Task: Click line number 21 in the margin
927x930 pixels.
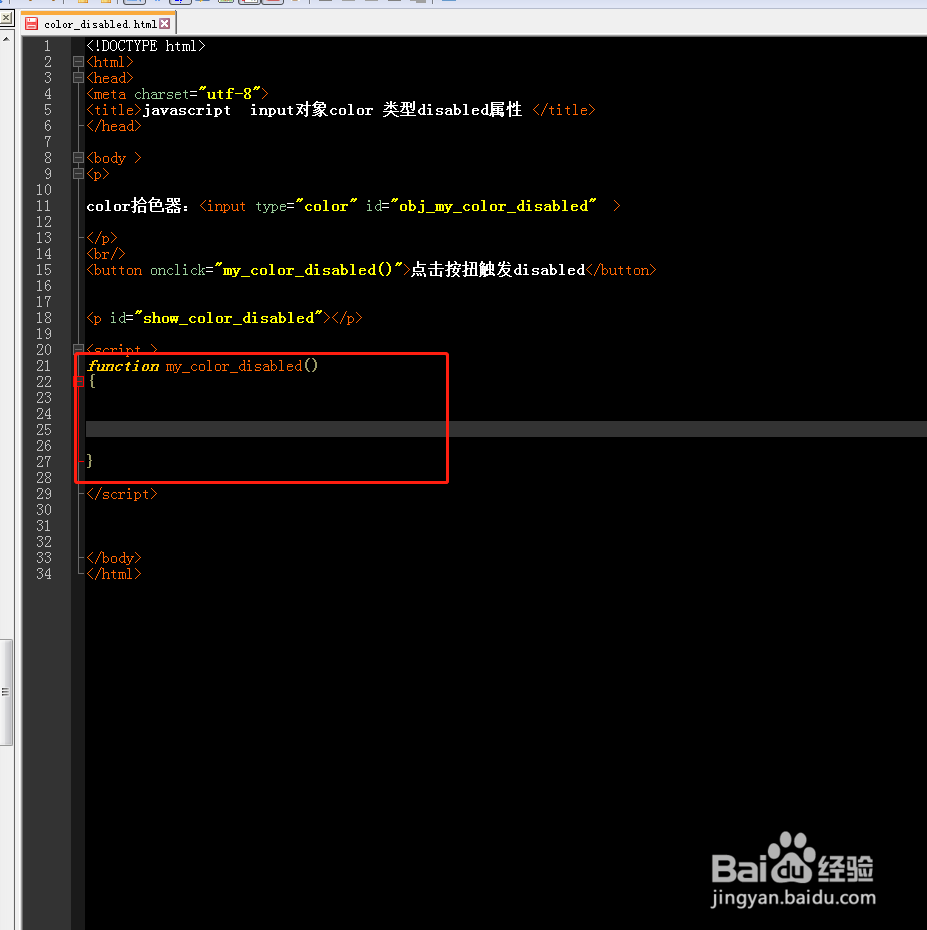Action: click(x=44, y=366)
